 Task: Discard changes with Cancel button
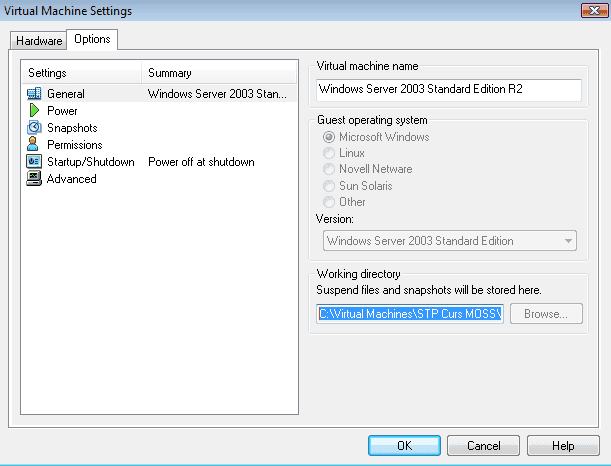click(x=484, y=445)
